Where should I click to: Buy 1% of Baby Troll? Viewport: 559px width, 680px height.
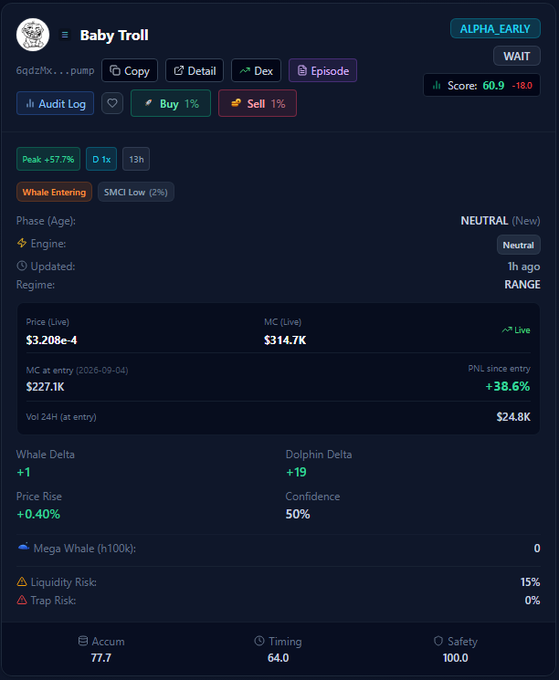(170, 103)
